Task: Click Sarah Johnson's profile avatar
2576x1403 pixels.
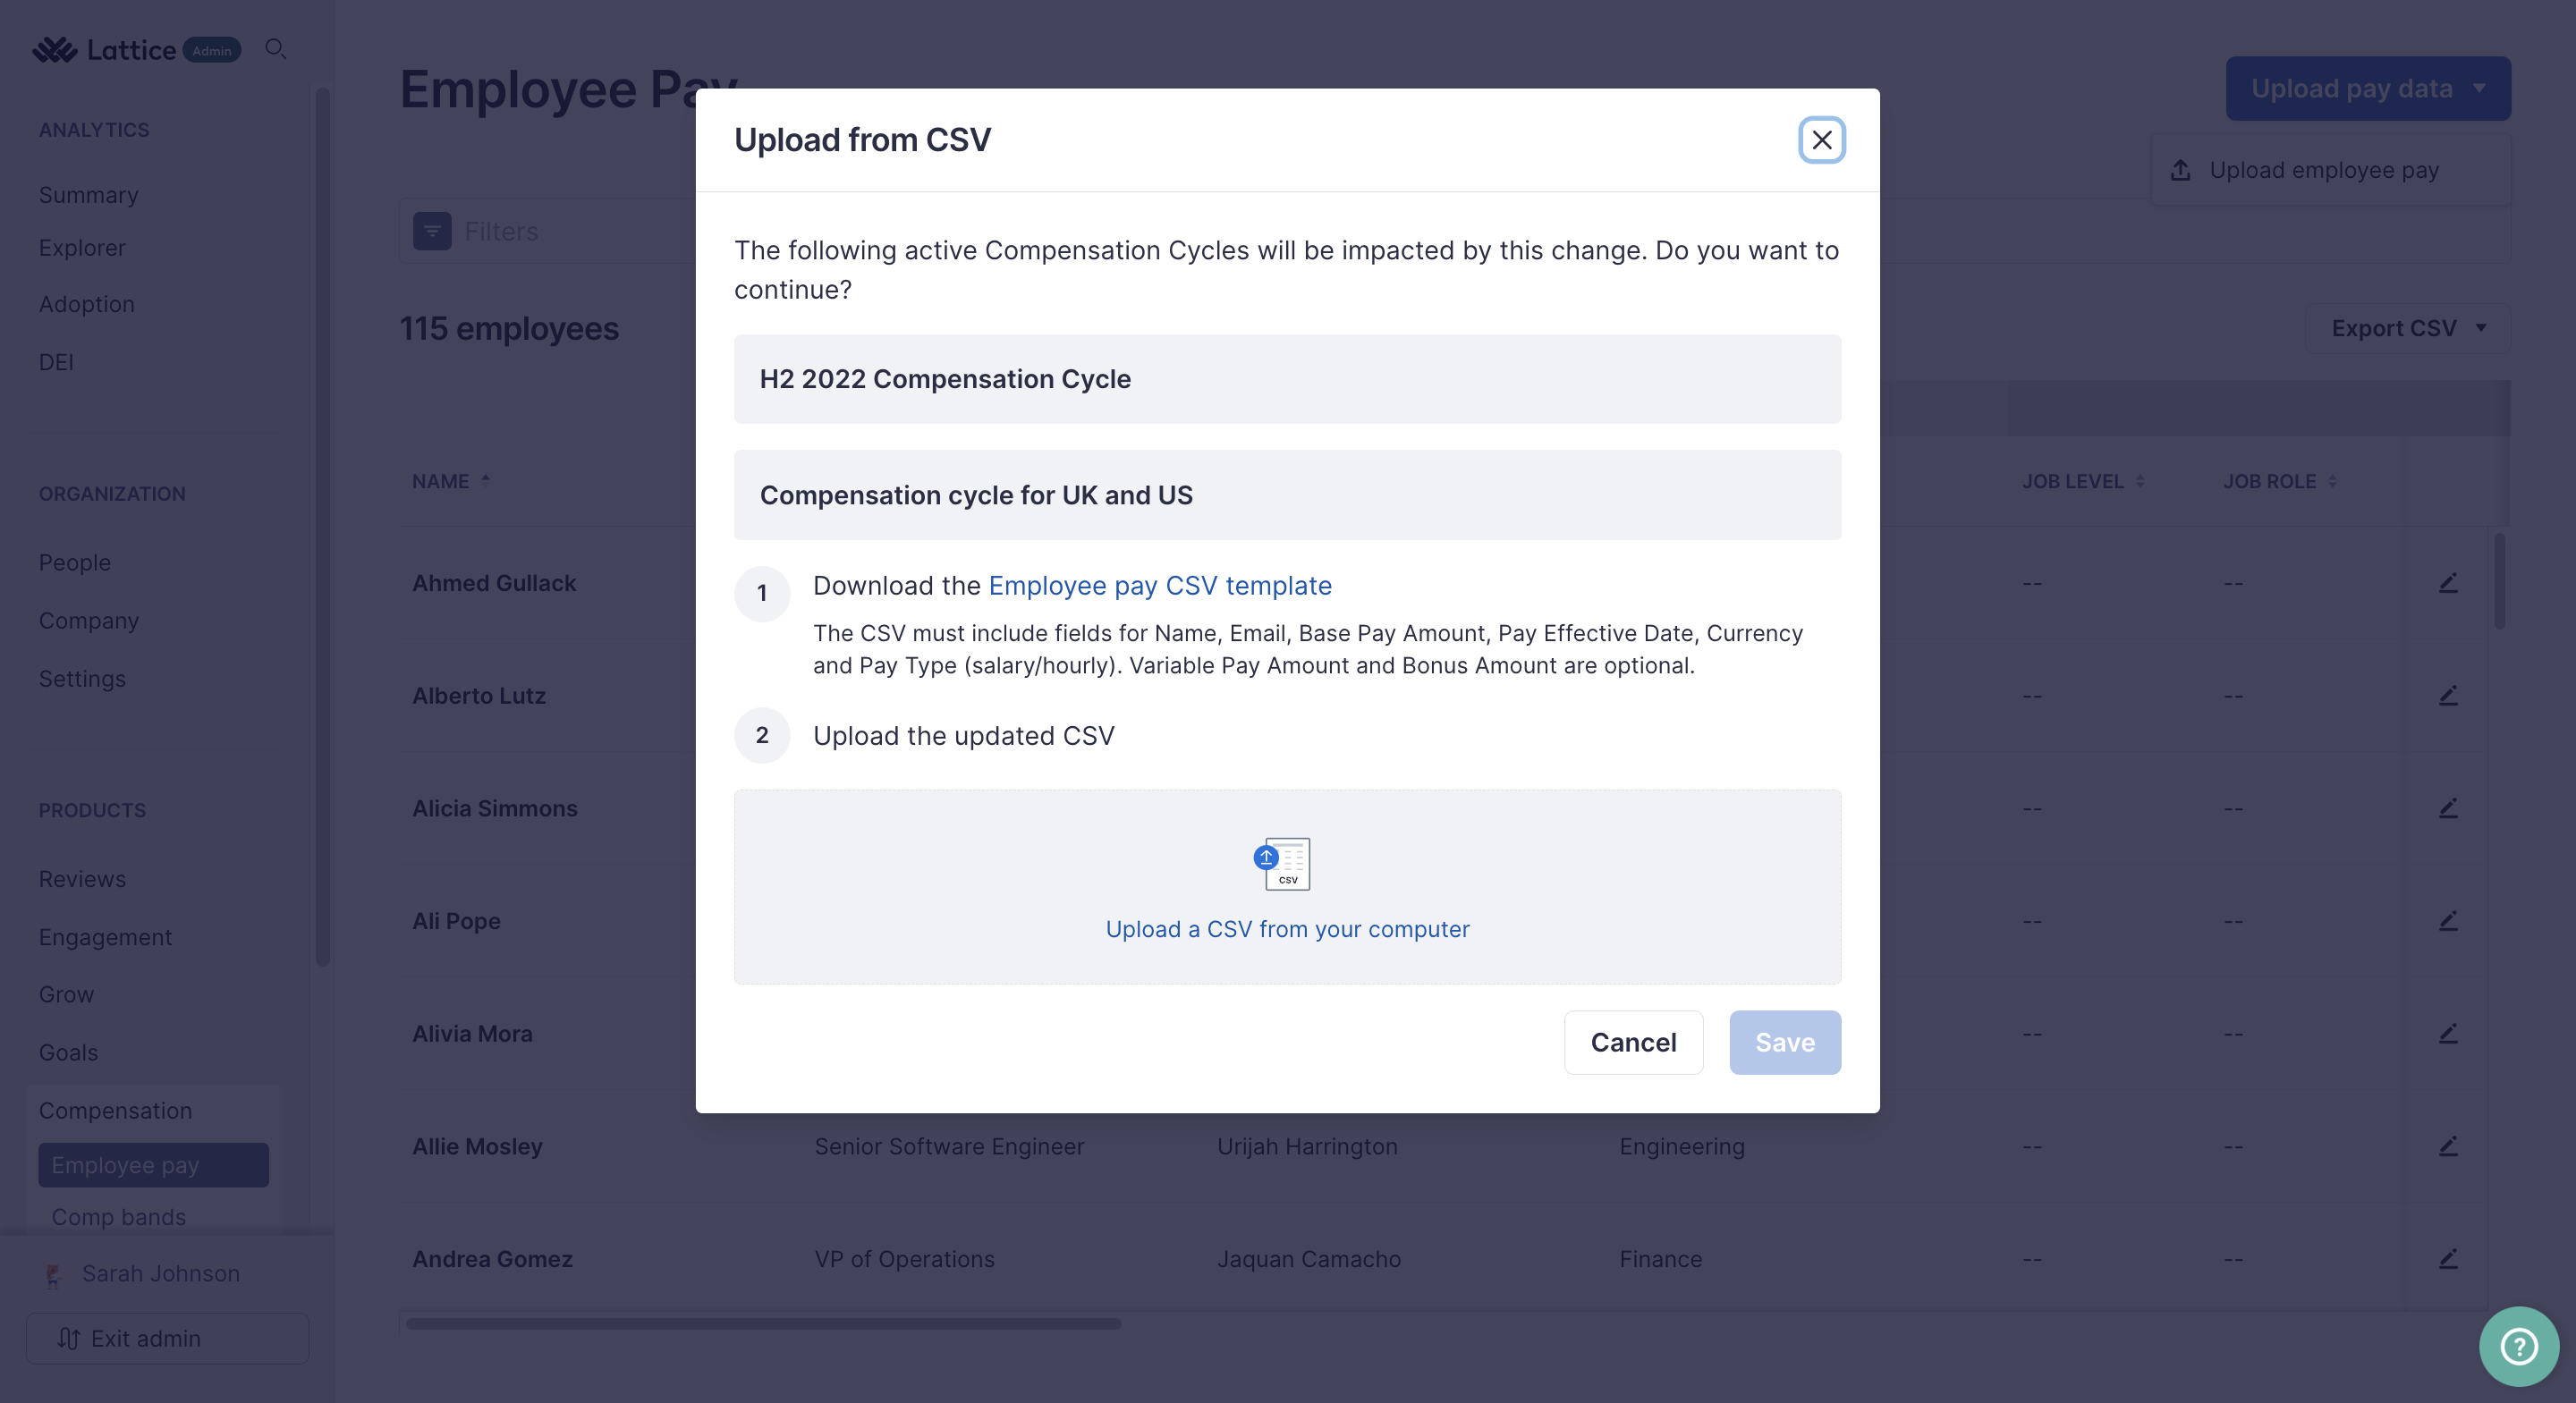Action: click(x=54, y=1274)
